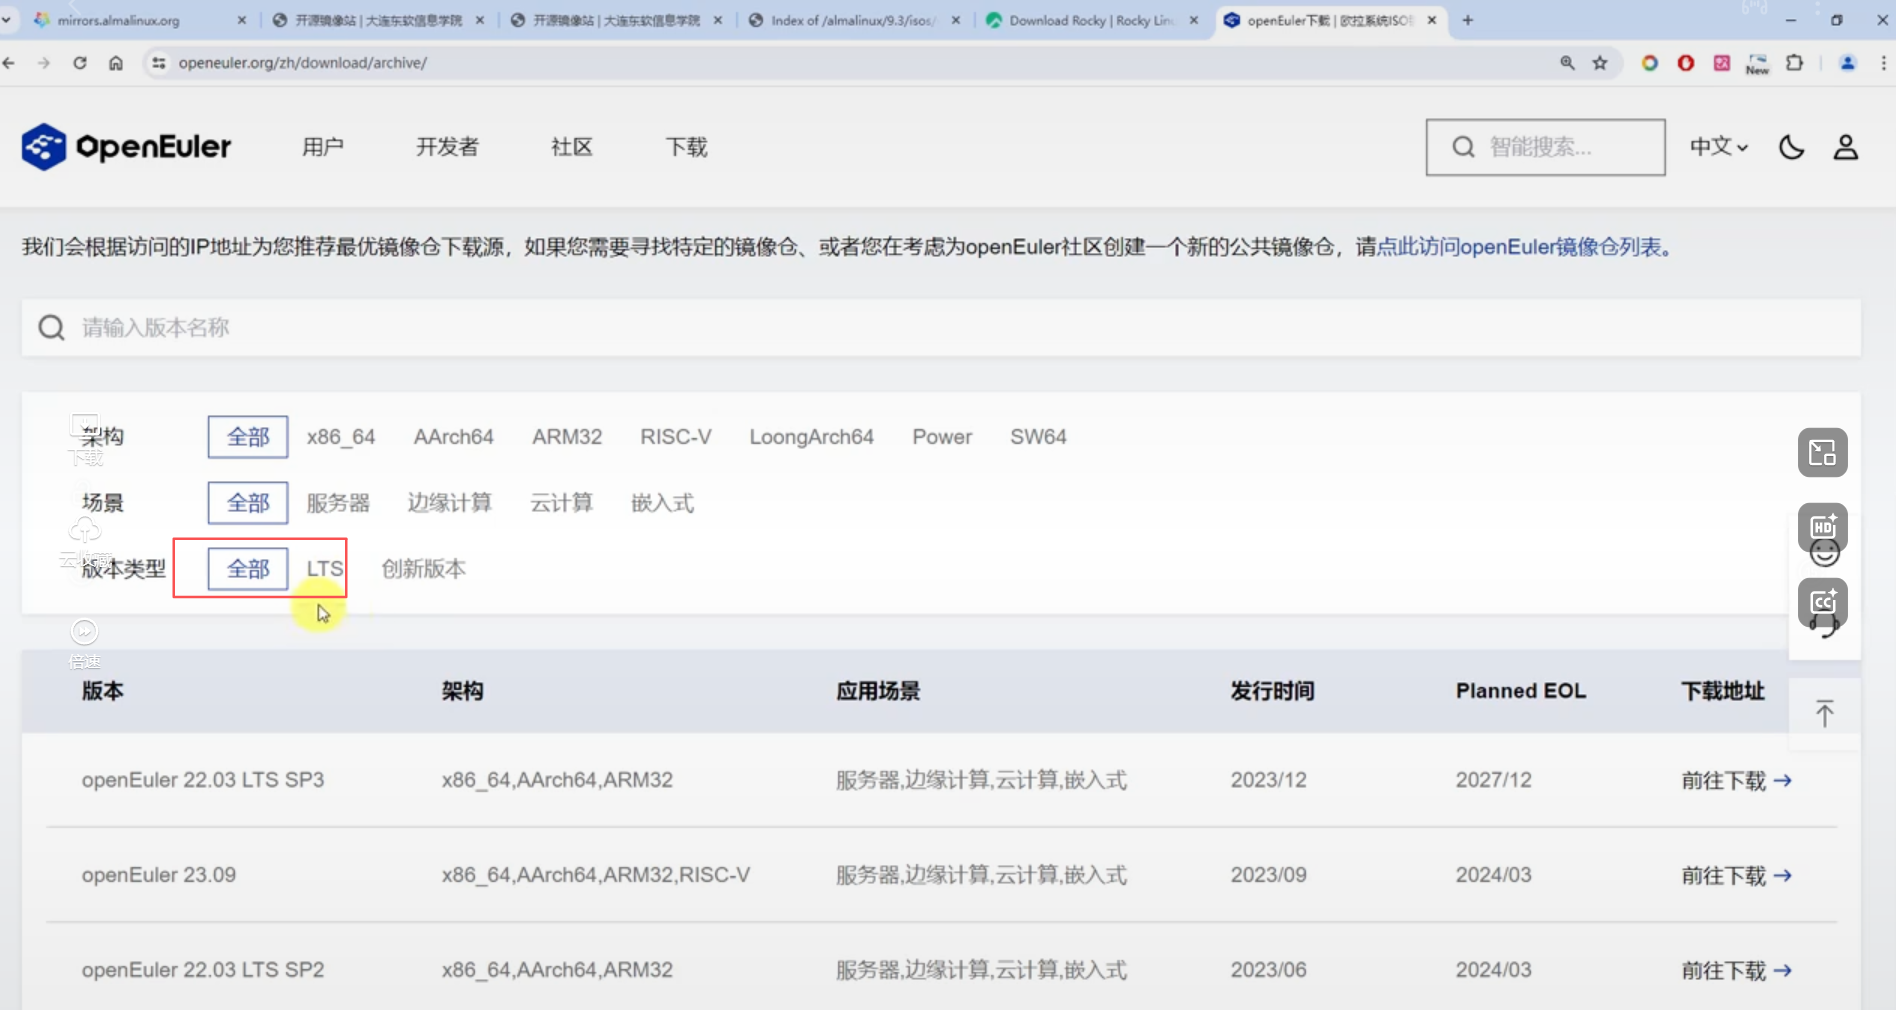Image resolution: width=1896 pixels, height=1010 pixels.
Task: Open the 社区 menu
Action: (572, 147)
